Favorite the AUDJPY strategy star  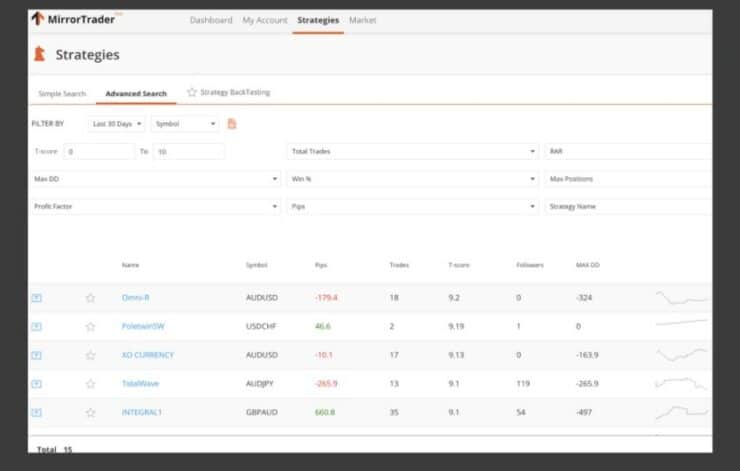coord(90,384)
